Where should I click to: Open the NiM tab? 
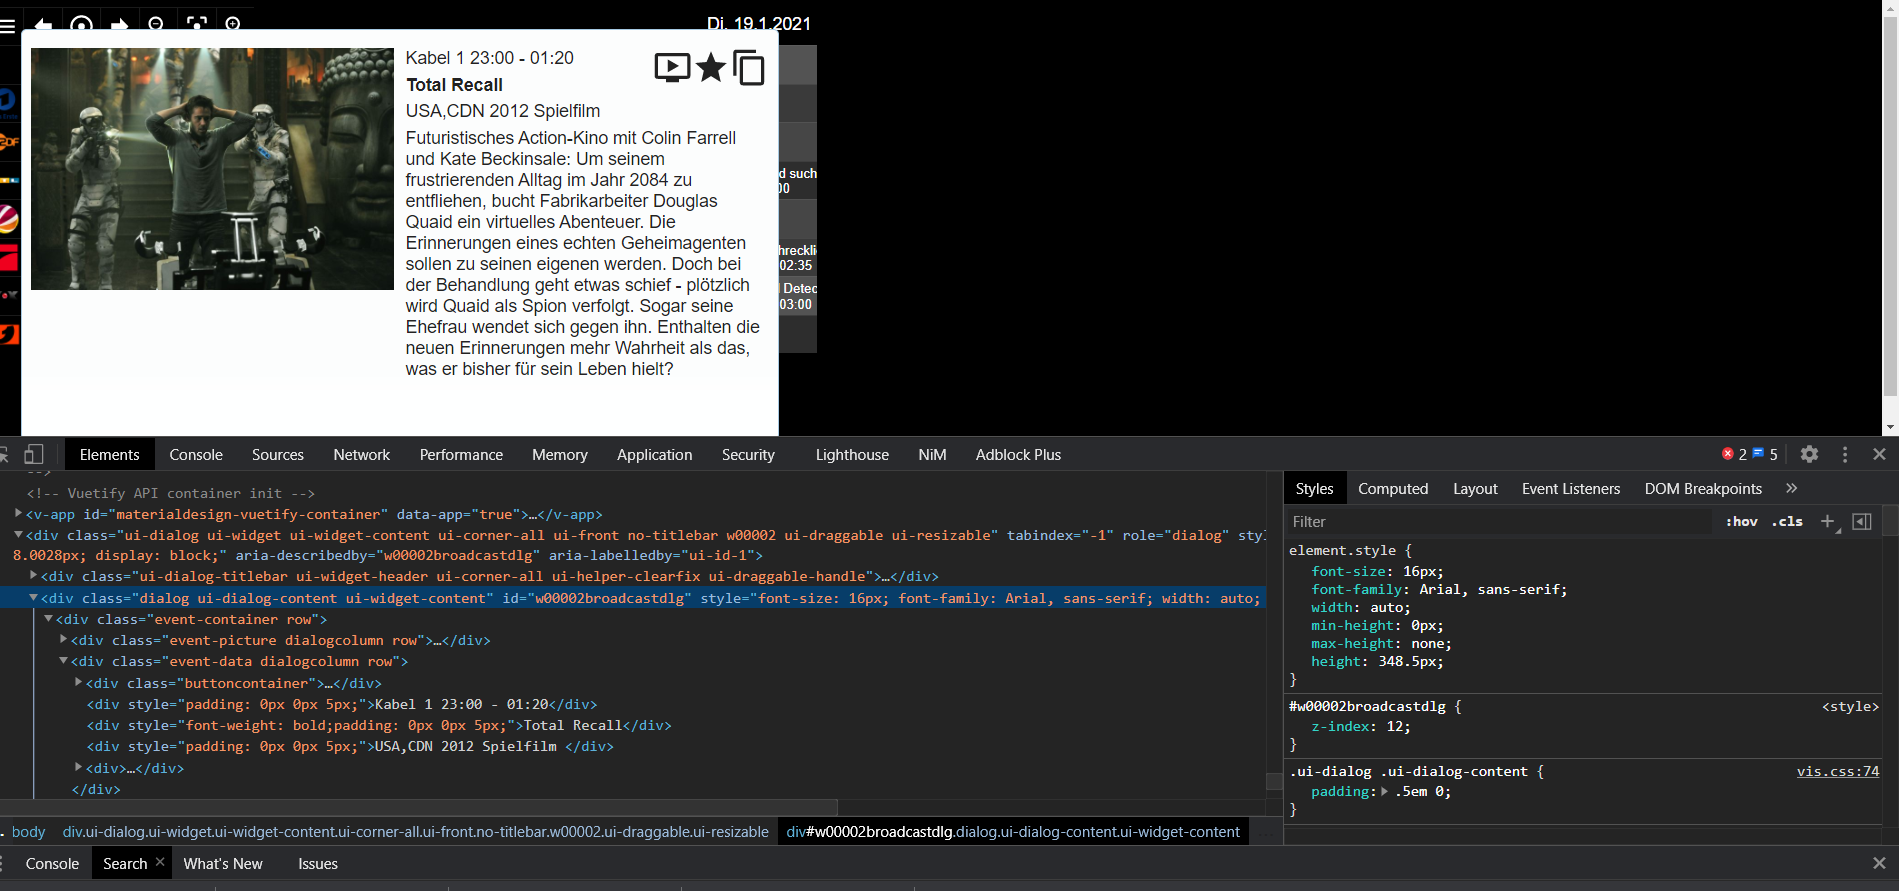[x=932, y=454]
